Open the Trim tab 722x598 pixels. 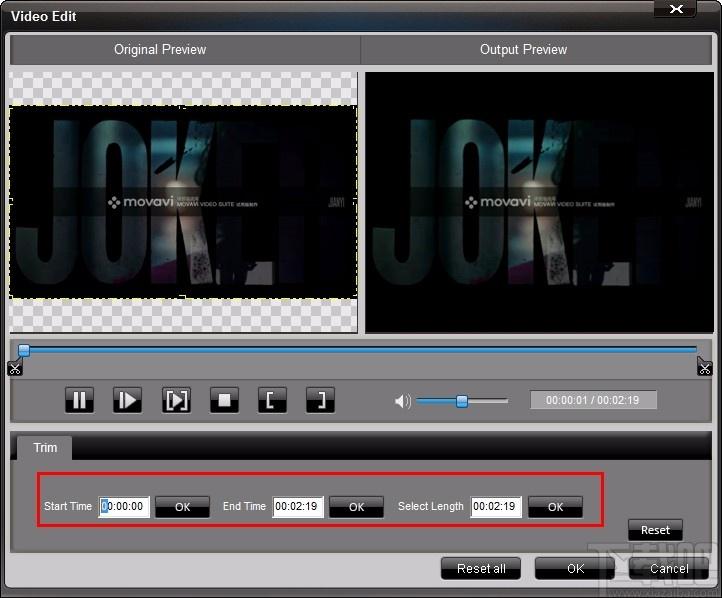point(45,448)
